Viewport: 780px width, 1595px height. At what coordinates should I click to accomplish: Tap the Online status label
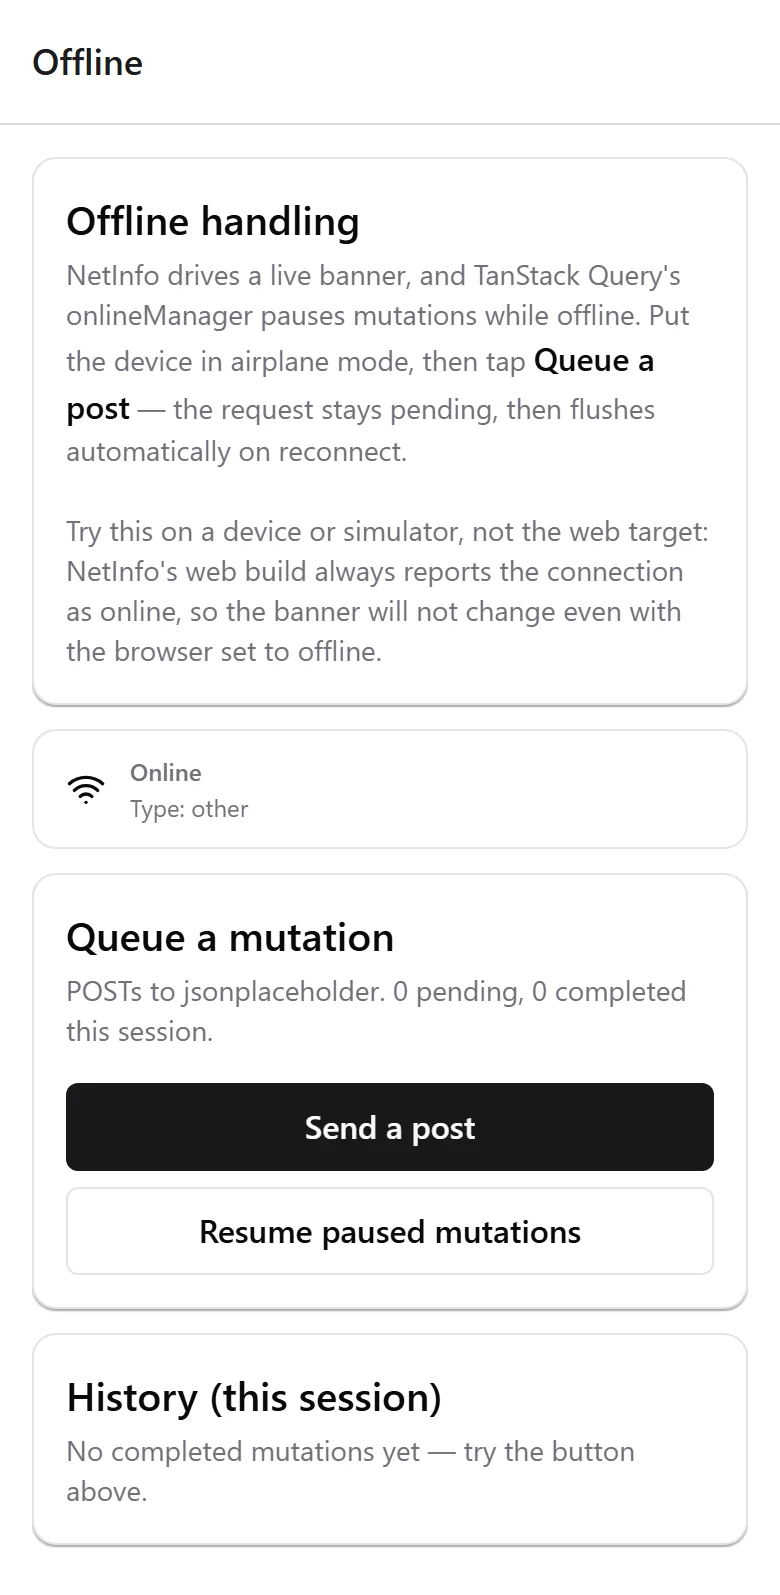click(x=165, y=772)
